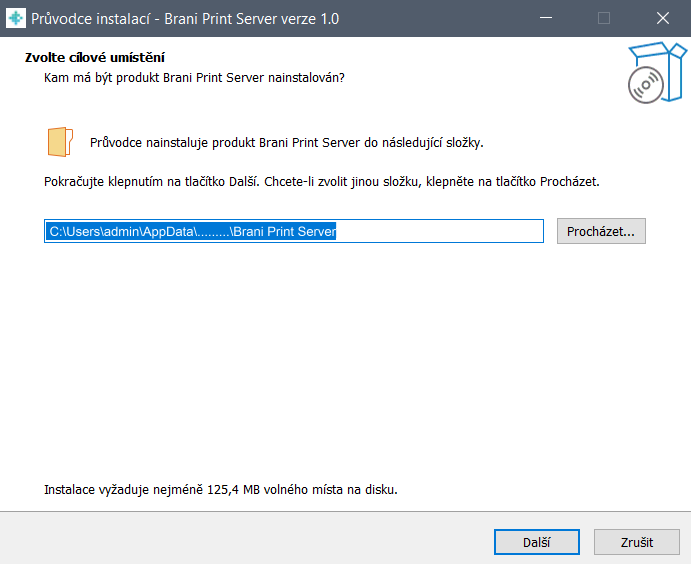The image size is (691, 564).
Task: Click the instruction text starting "Pokračujte klepnutím"
Action: [x=322, y=182]
